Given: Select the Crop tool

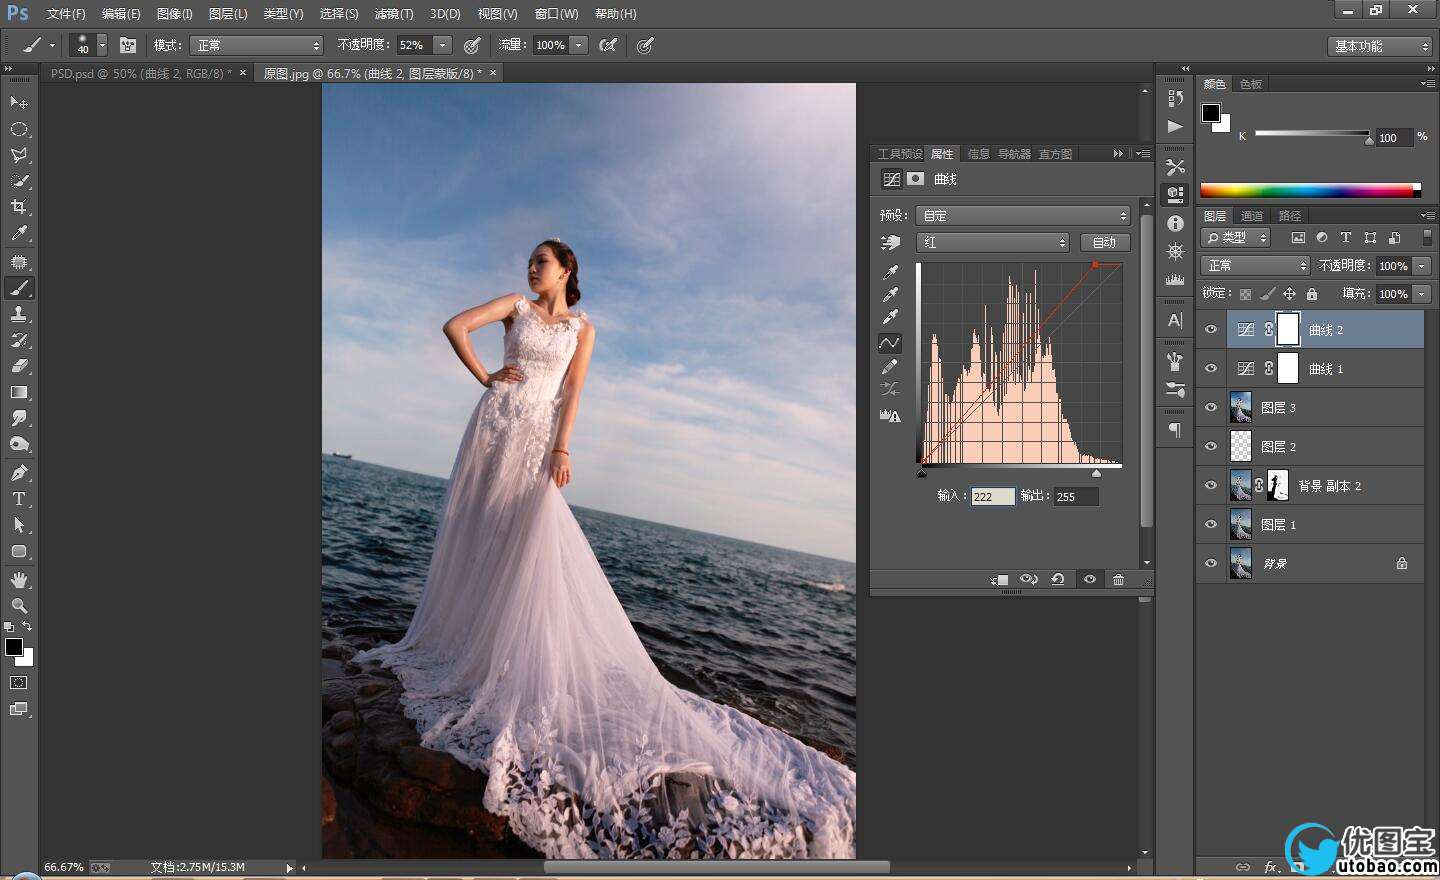Looking at the screenshot, I should pos(18,207).
